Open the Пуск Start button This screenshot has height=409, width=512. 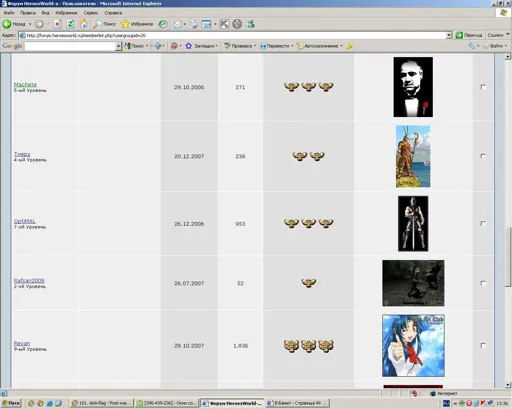coord(11,403)
